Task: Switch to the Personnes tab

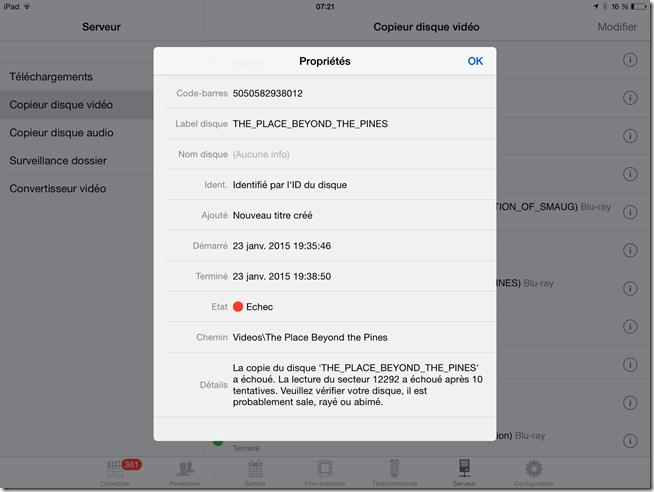Action: (x=185, y=473)
